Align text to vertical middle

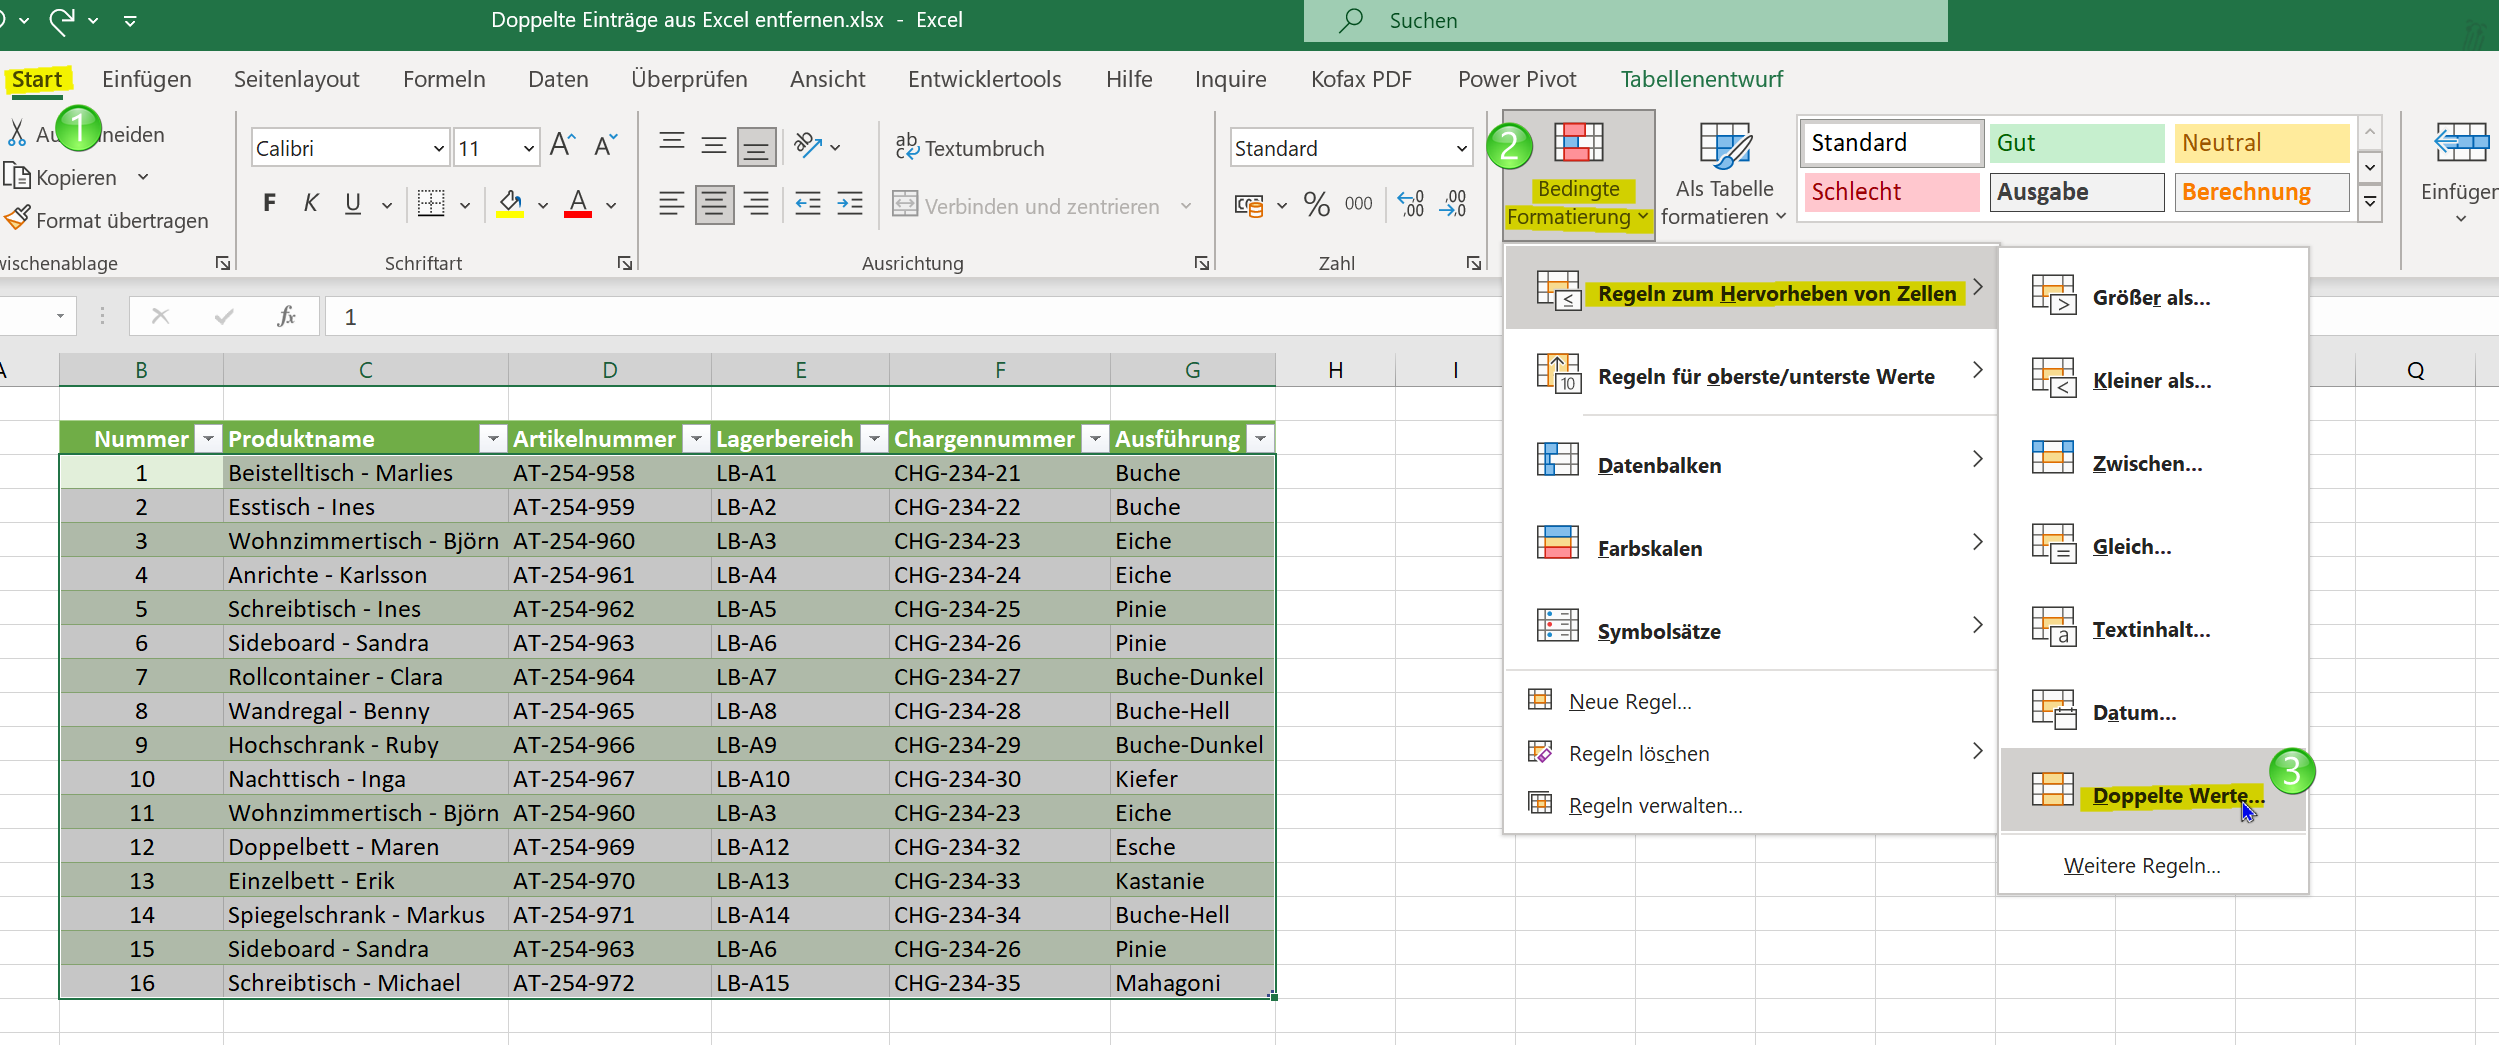[714, 147]
